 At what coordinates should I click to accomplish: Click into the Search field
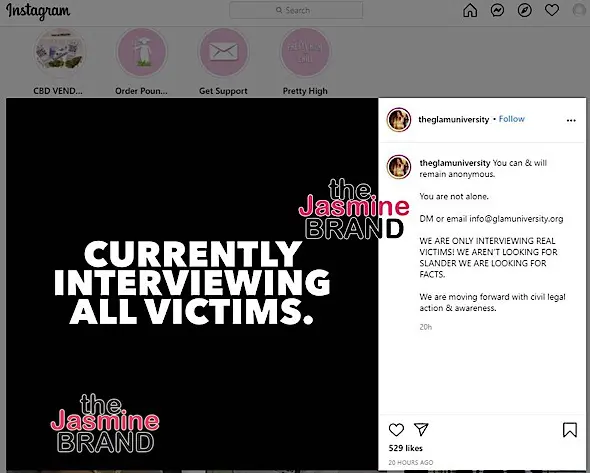point(296,10)
